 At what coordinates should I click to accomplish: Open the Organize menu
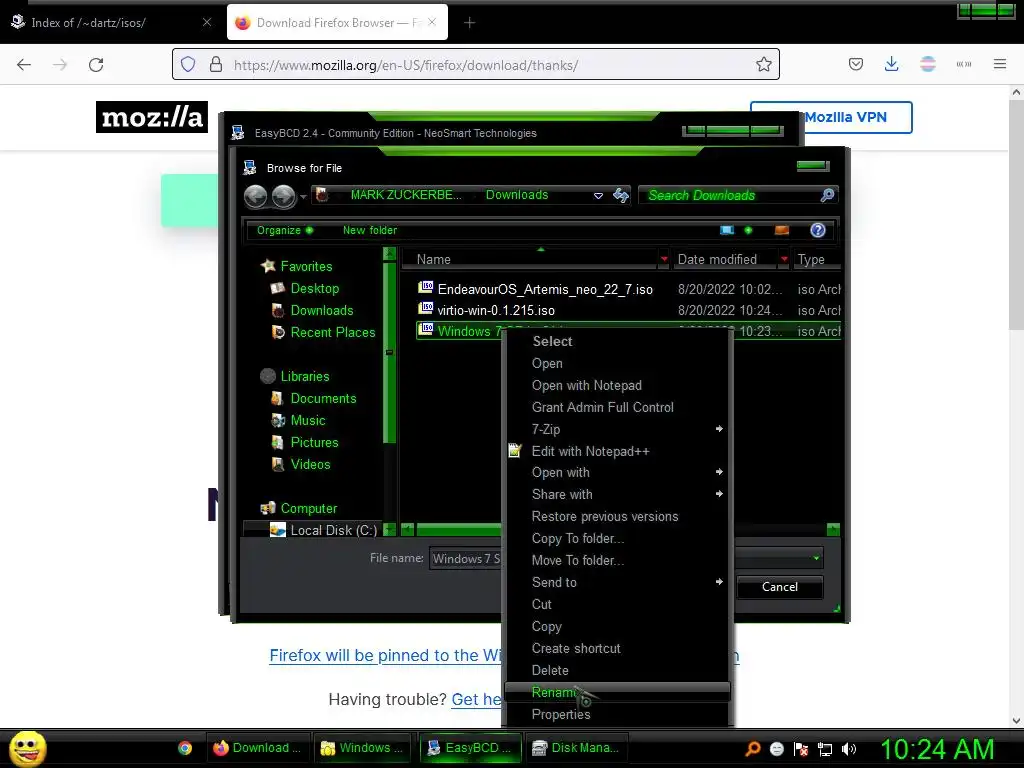click(x=285, y=231)
